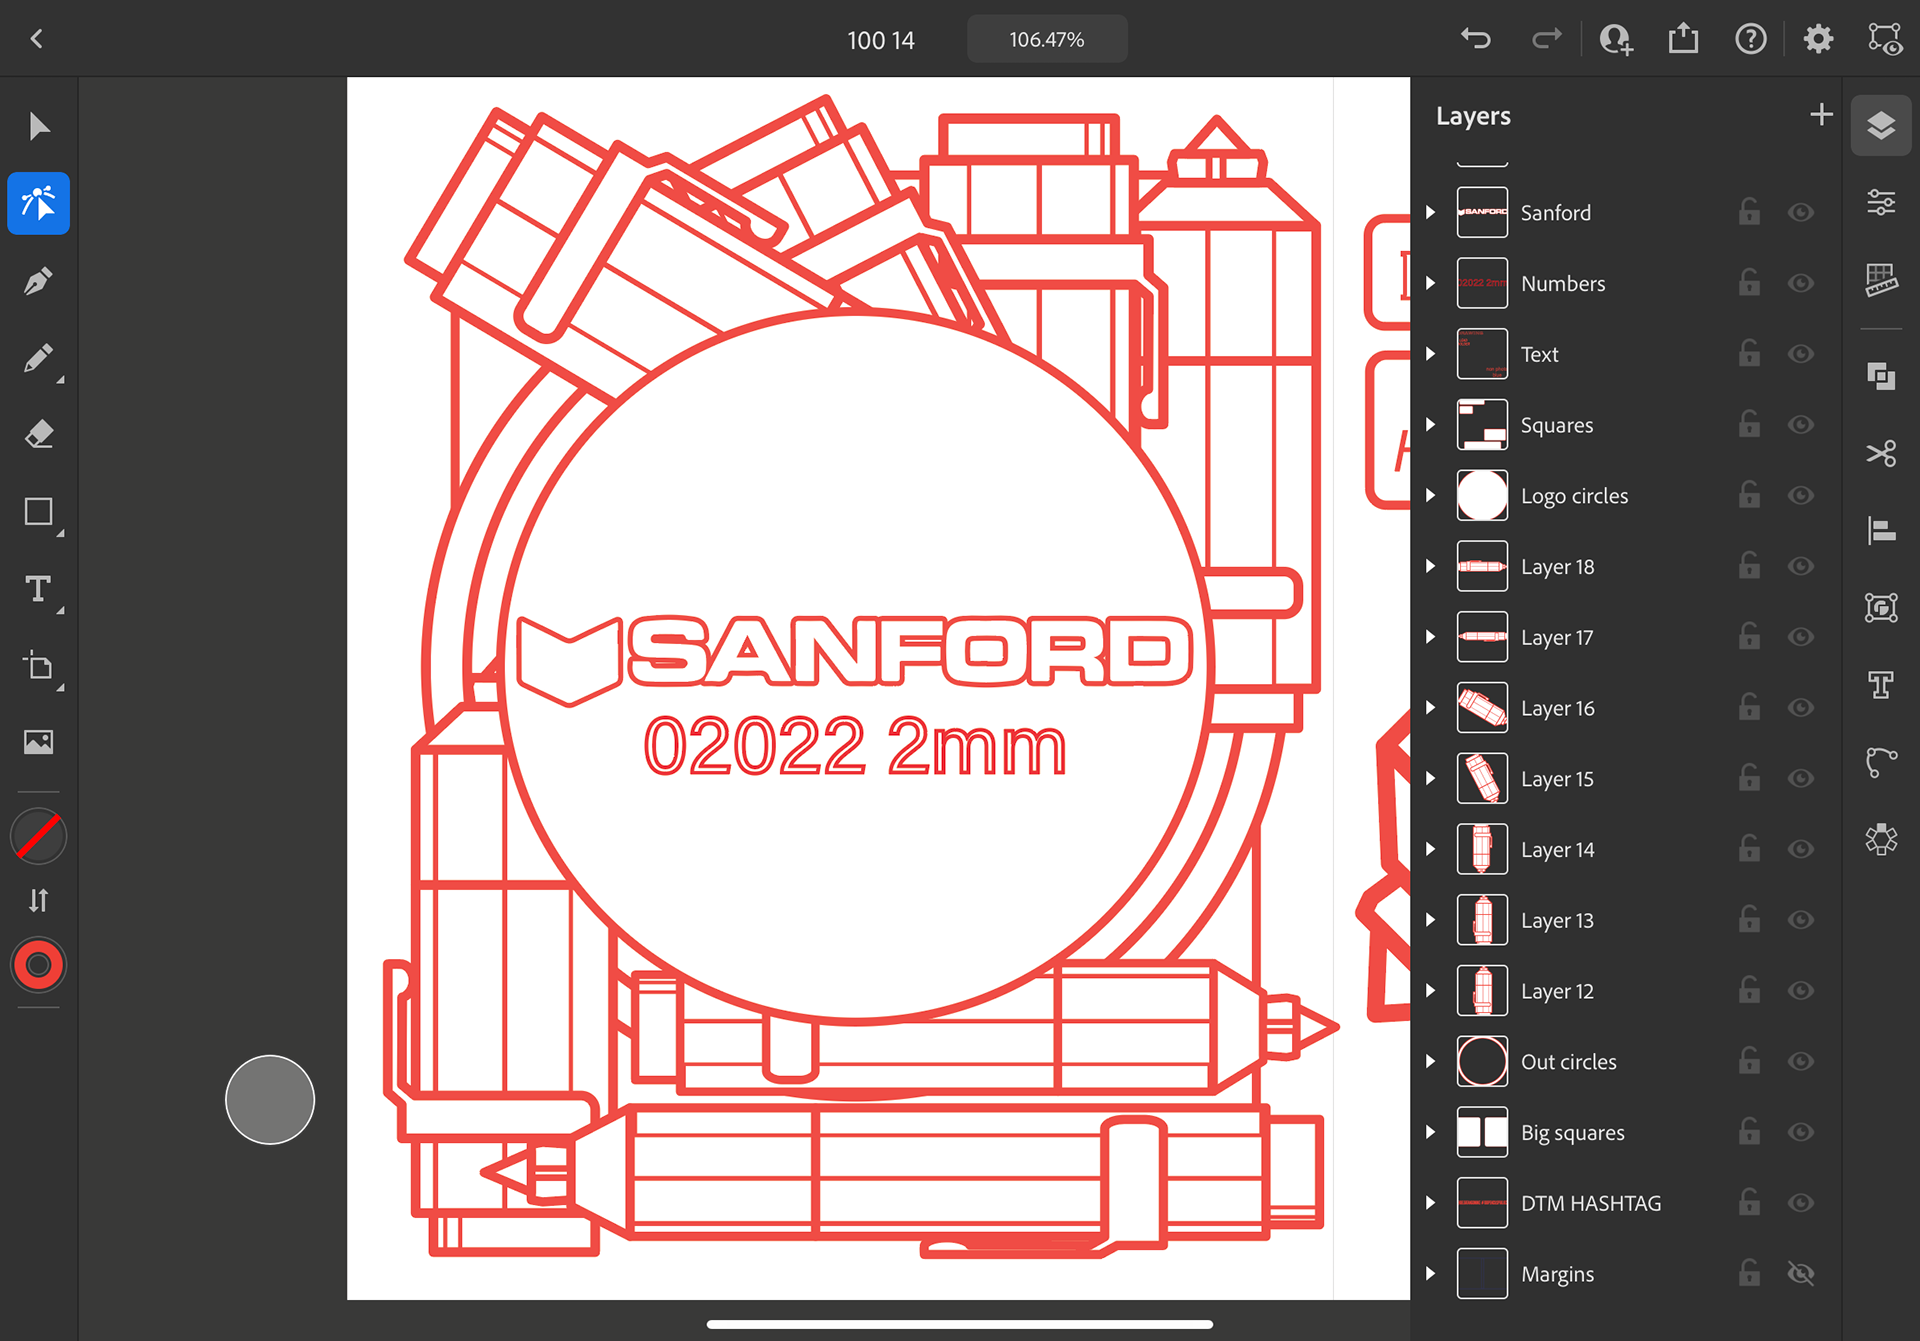Tap the gray touch shortcut circle
1920x1341 pixels.
coord(270,1099)
